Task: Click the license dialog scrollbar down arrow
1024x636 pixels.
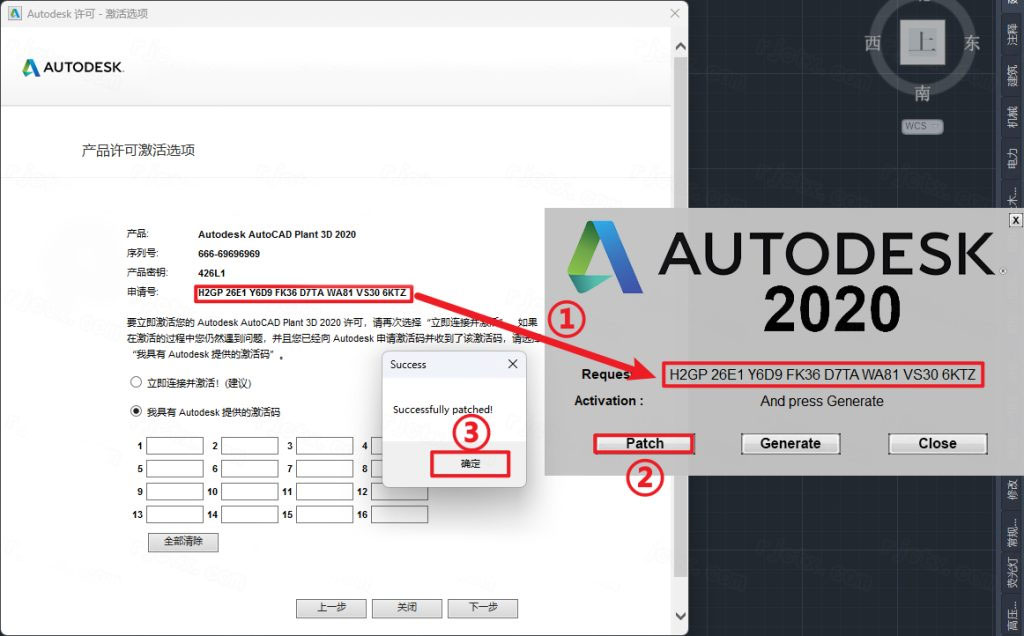Action: pos(680,616)
